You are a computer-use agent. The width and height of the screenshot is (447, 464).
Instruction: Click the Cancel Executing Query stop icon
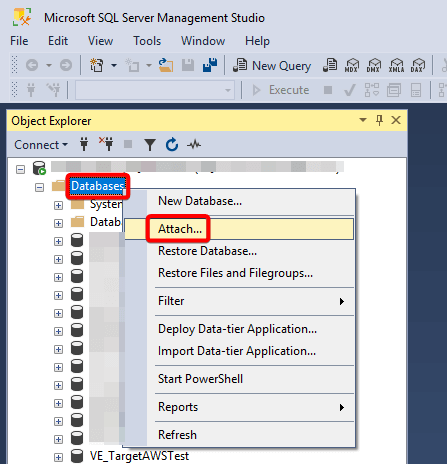click(328, 90)
